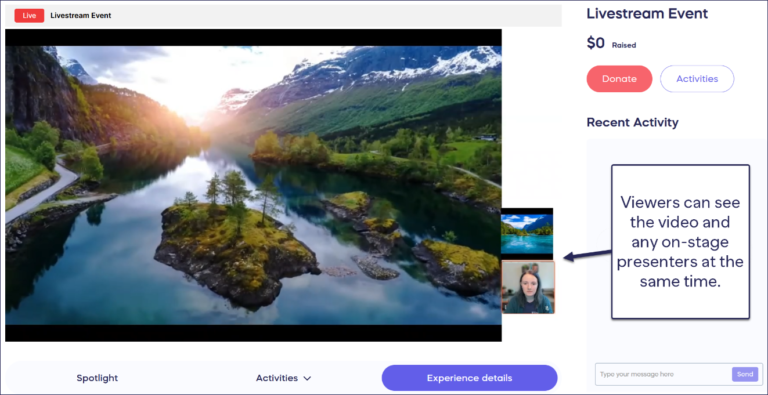Click the Livestream Event title in sidebar
The height and width of the screenshot is (395, 768).
647,13
